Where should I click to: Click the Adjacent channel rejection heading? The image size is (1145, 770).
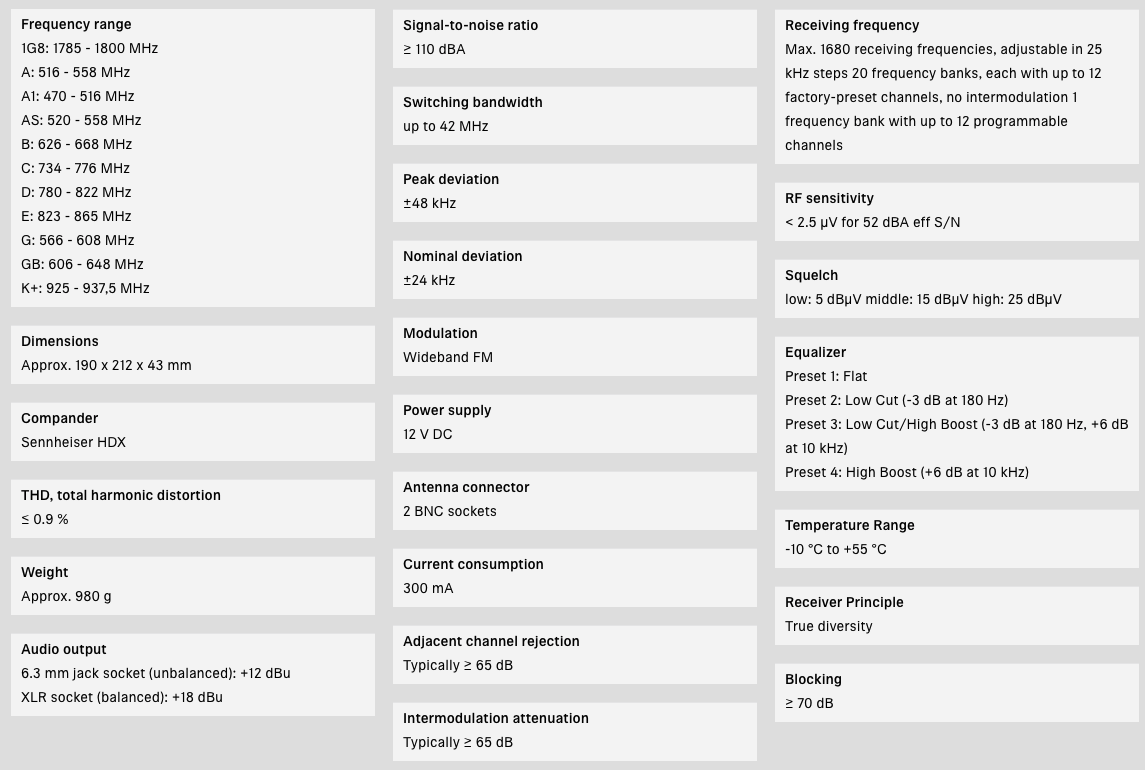pos(491,641)
